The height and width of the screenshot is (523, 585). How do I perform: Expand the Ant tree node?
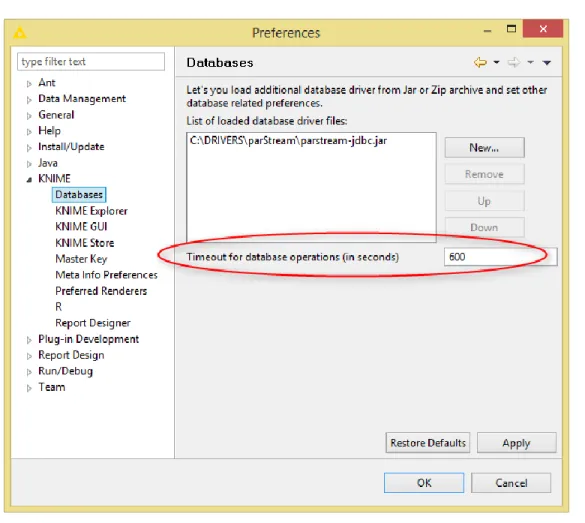pos(29,84)
